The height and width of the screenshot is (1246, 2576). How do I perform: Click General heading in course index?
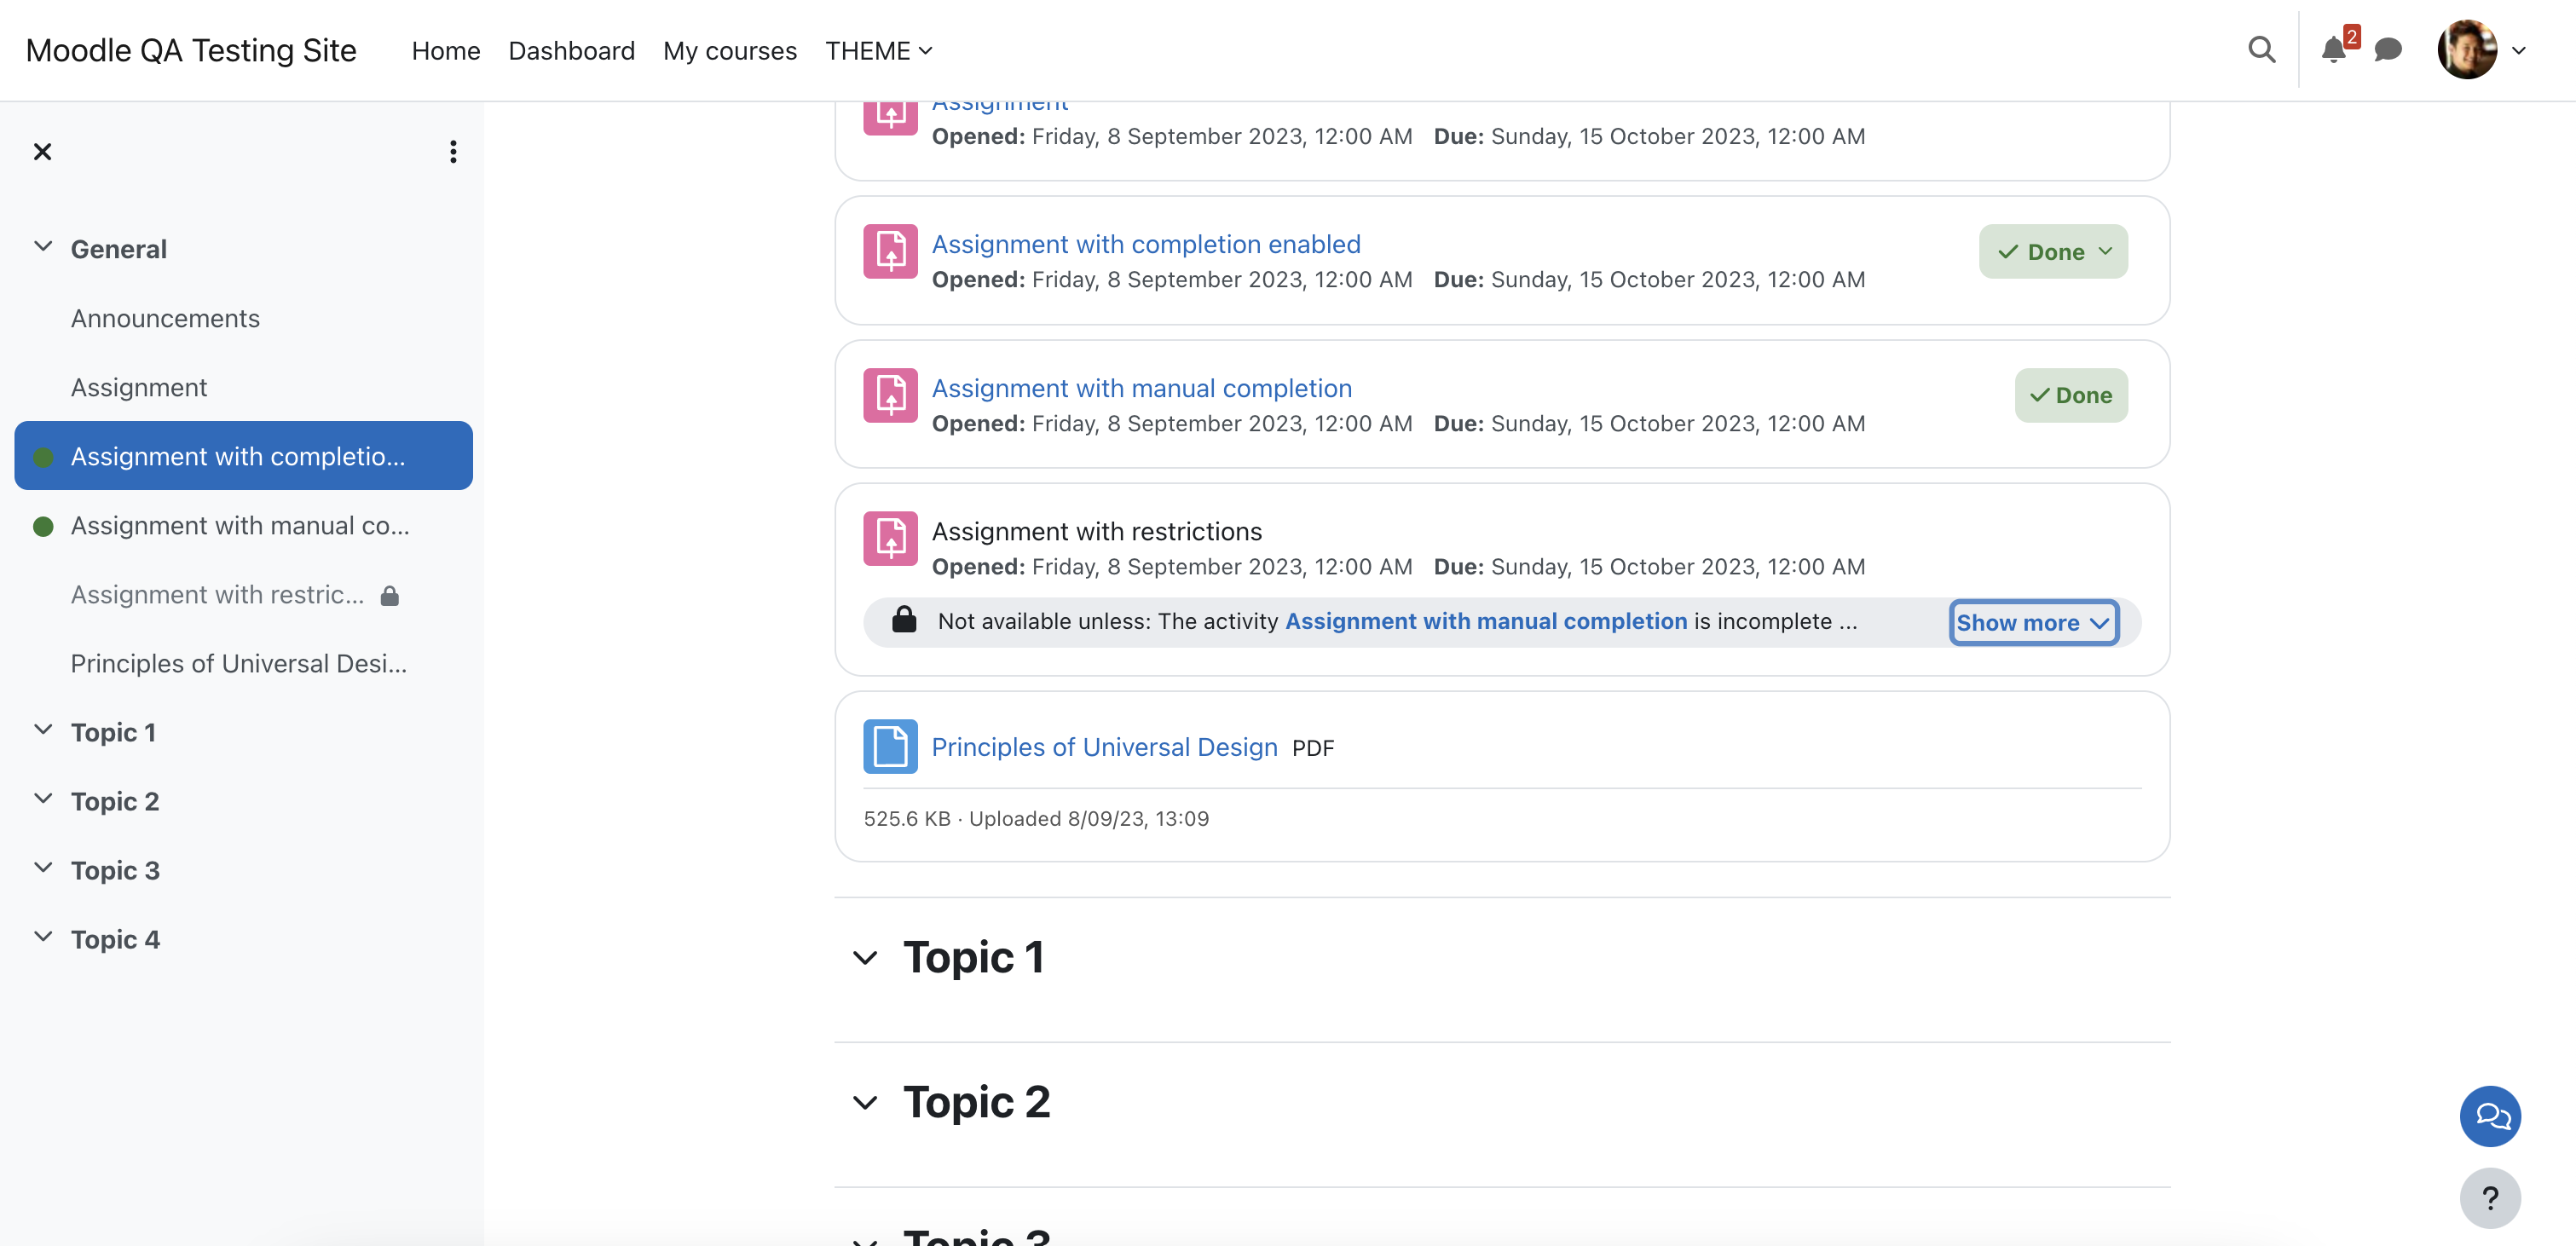coord(118,249)
